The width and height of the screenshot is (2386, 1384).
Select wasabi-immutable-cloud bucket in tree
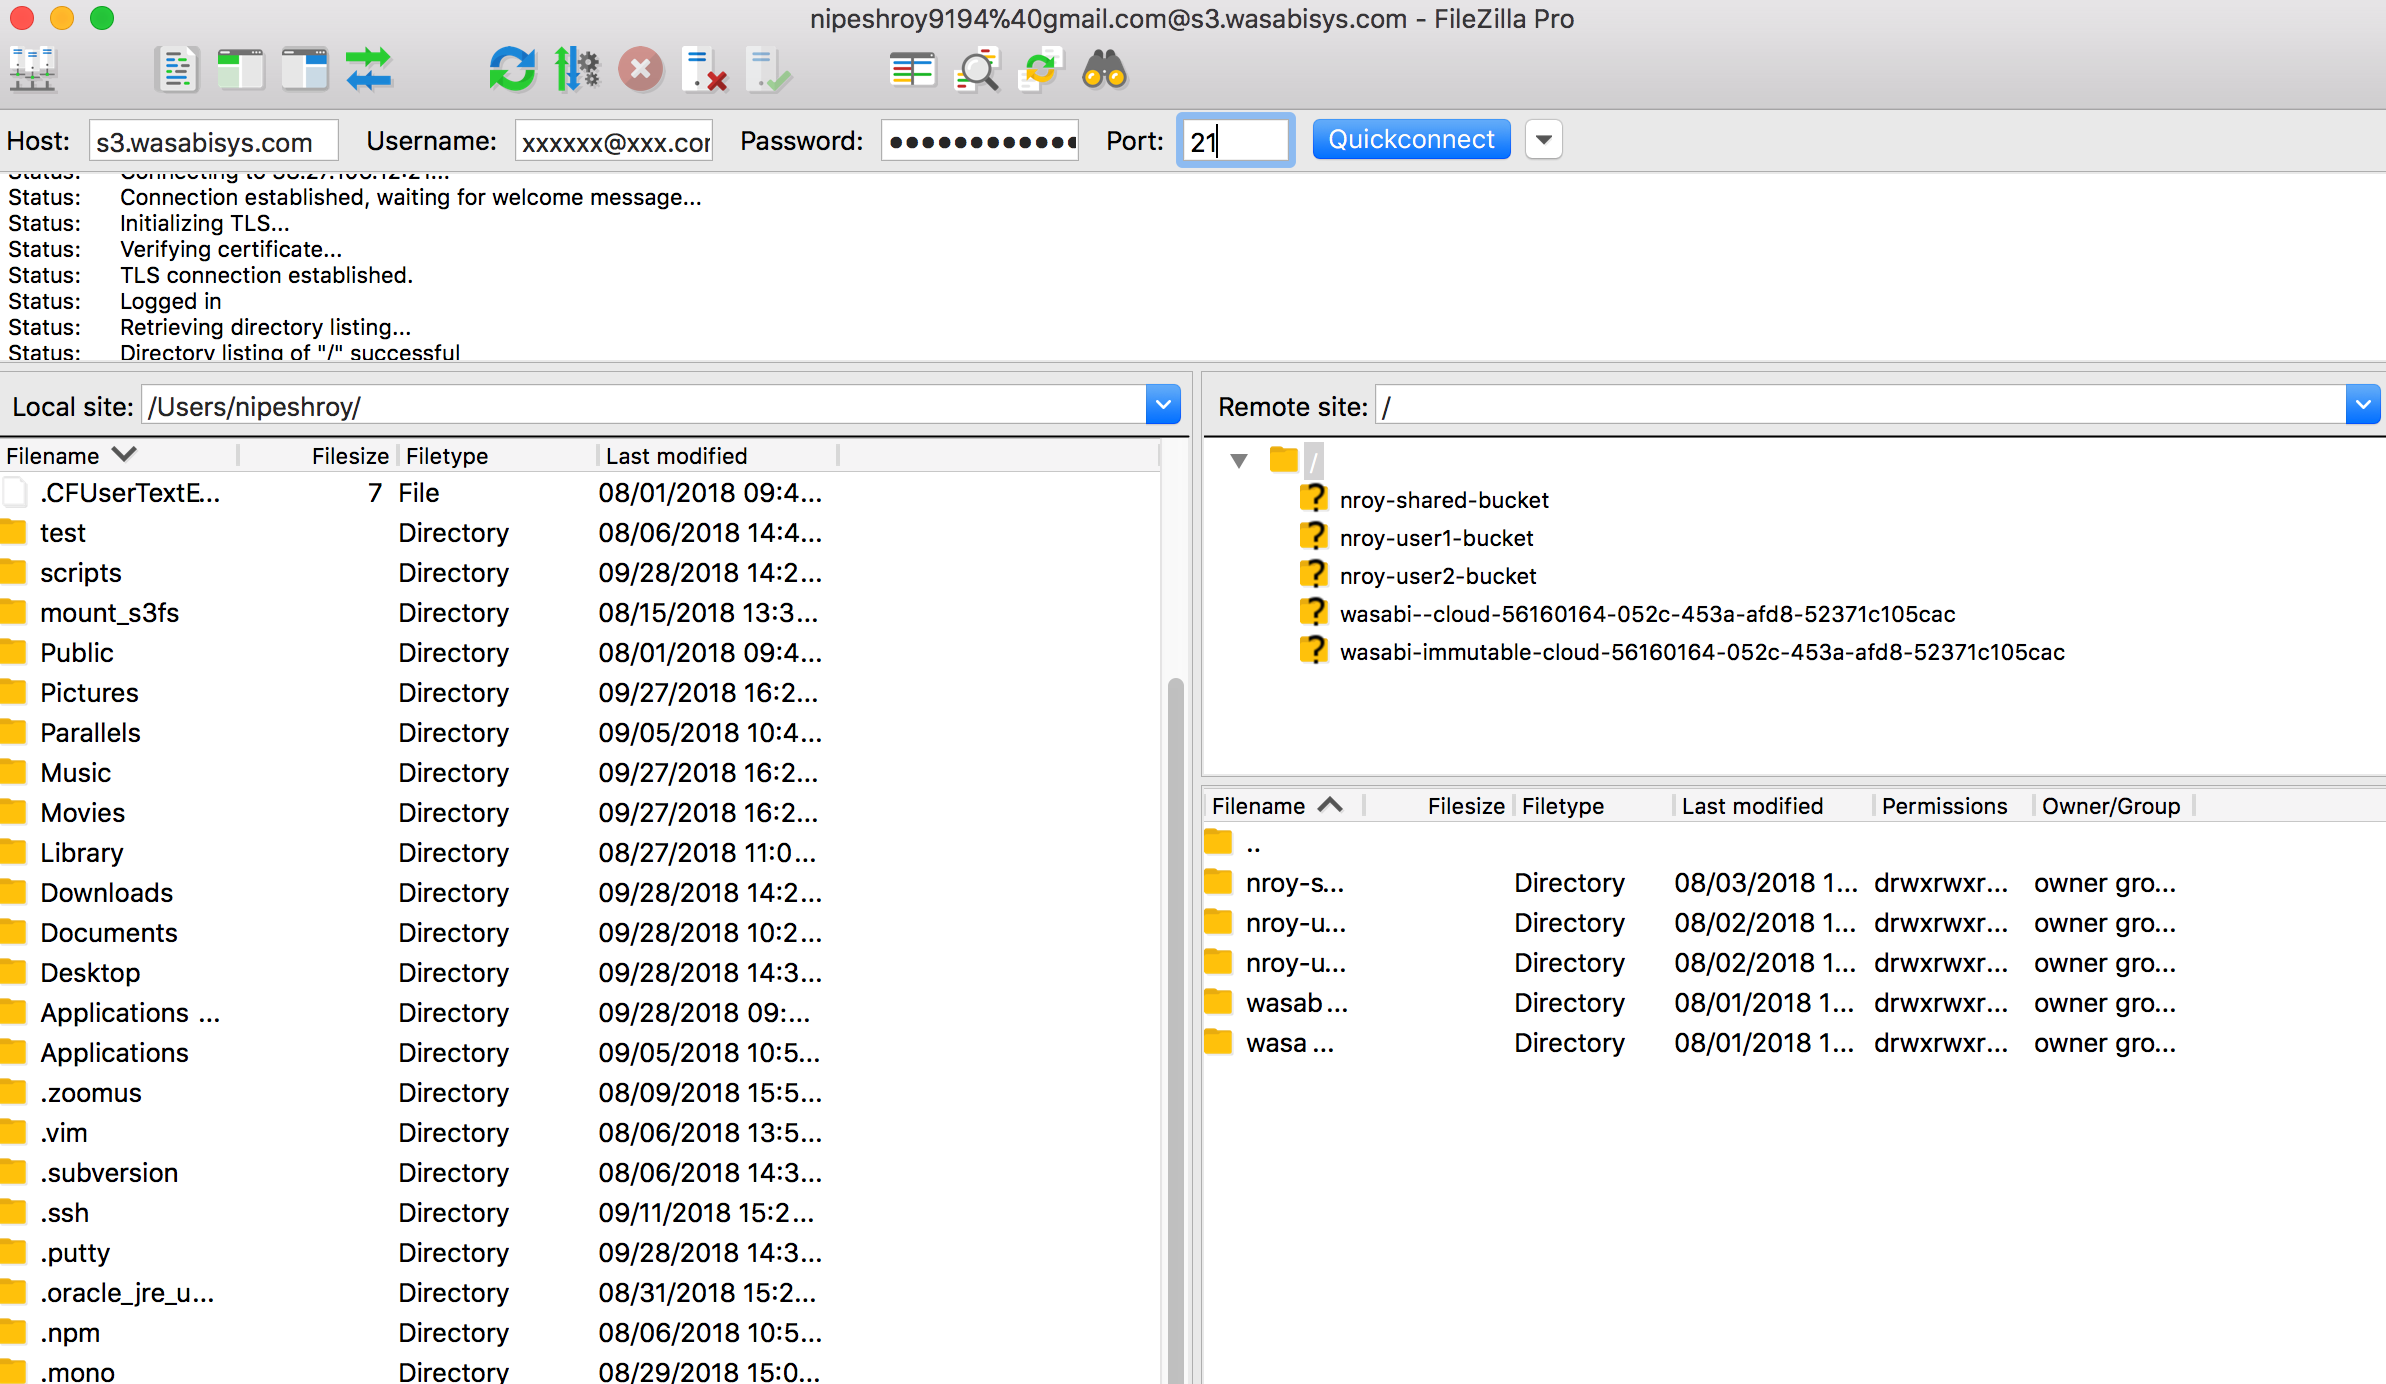click(1702, 652)
